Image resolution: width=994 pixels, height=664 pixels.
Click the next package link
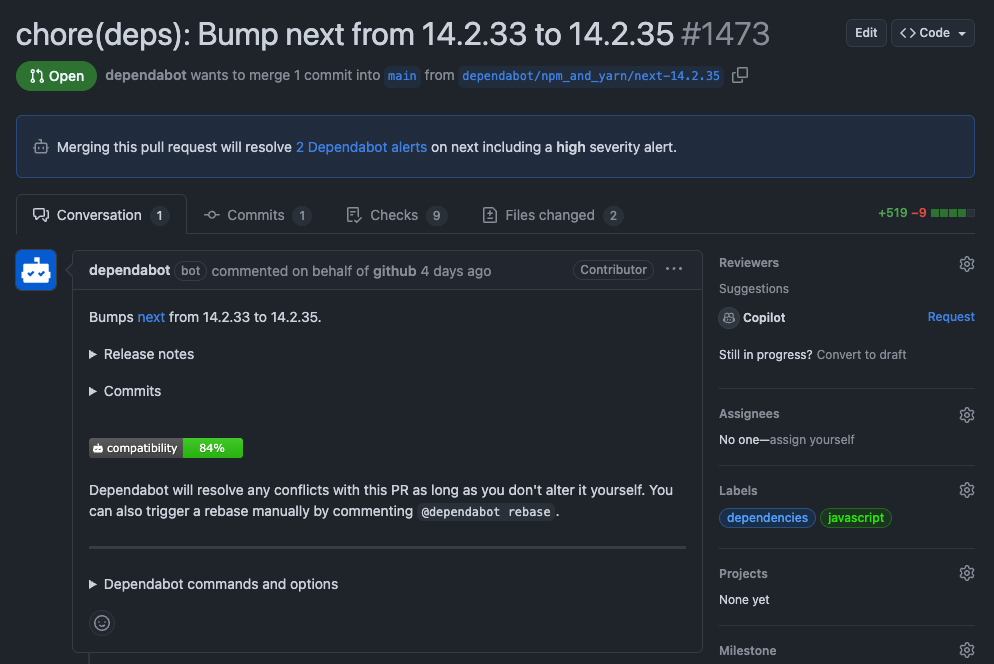click(151, 317)
